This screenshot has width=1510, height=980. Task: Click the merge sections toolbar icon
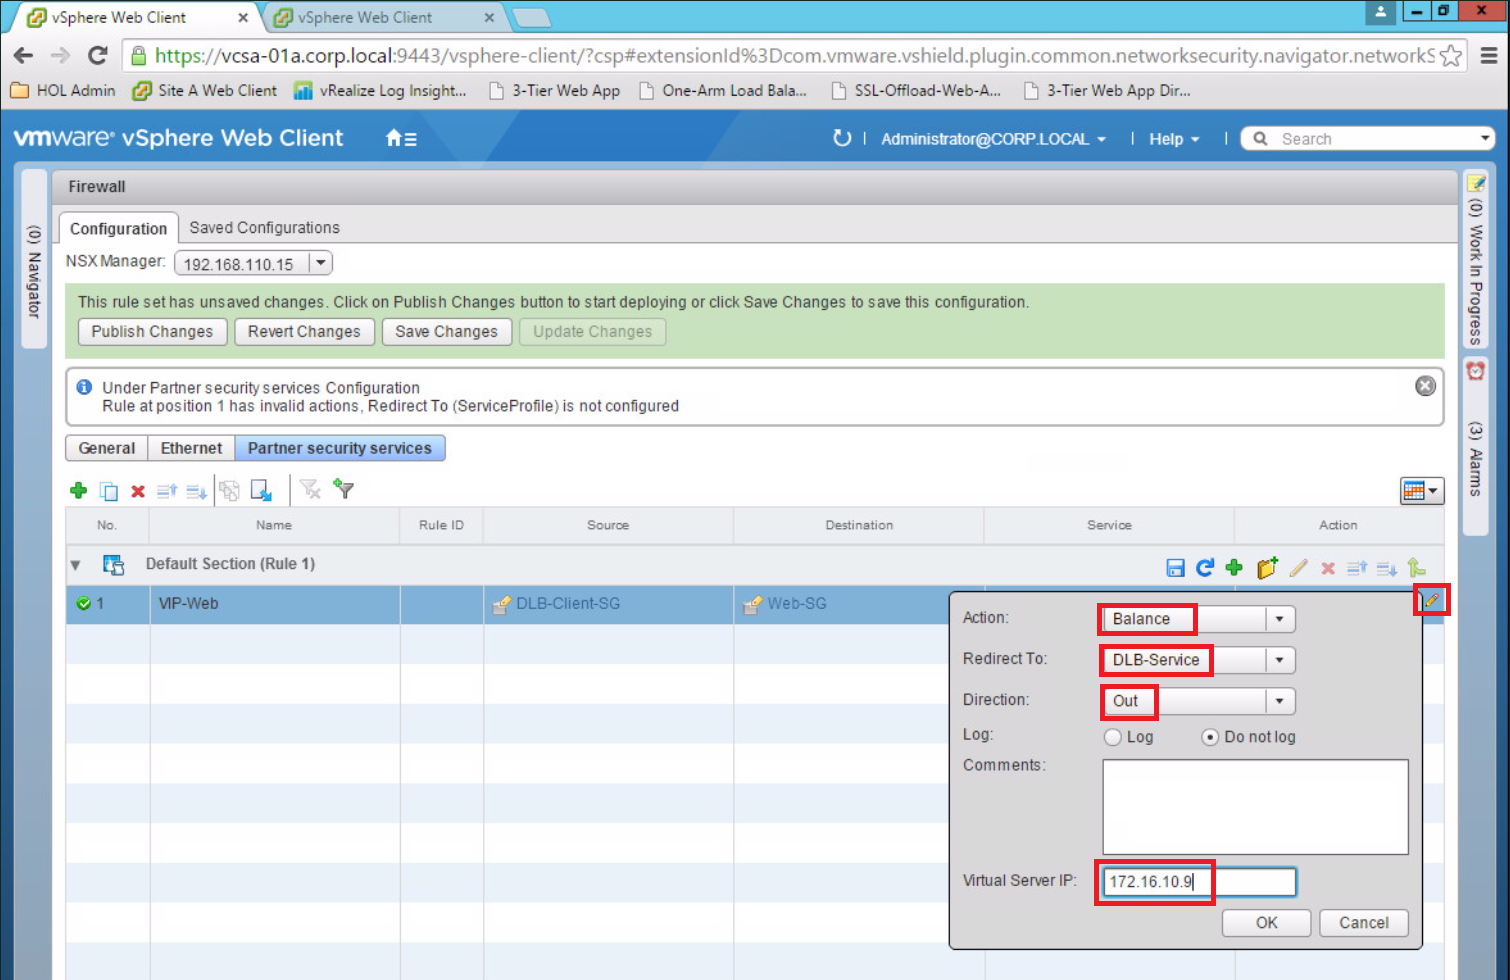tap(229, 490)
